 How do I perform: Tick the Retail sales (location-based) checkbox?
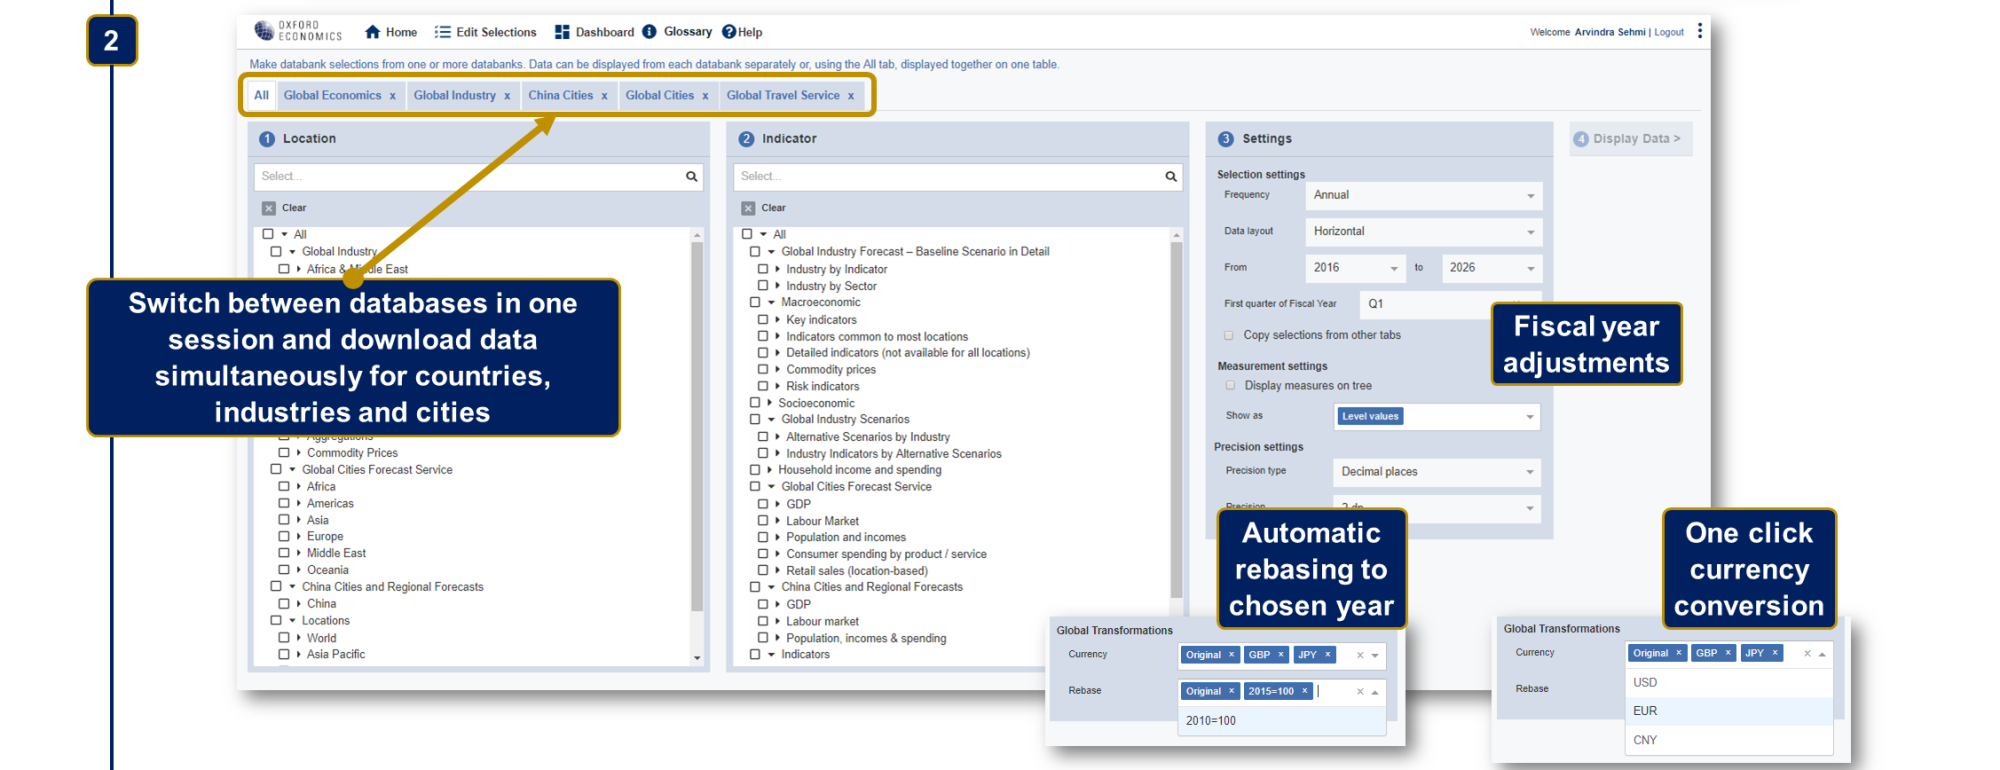(x=763, y=570)
